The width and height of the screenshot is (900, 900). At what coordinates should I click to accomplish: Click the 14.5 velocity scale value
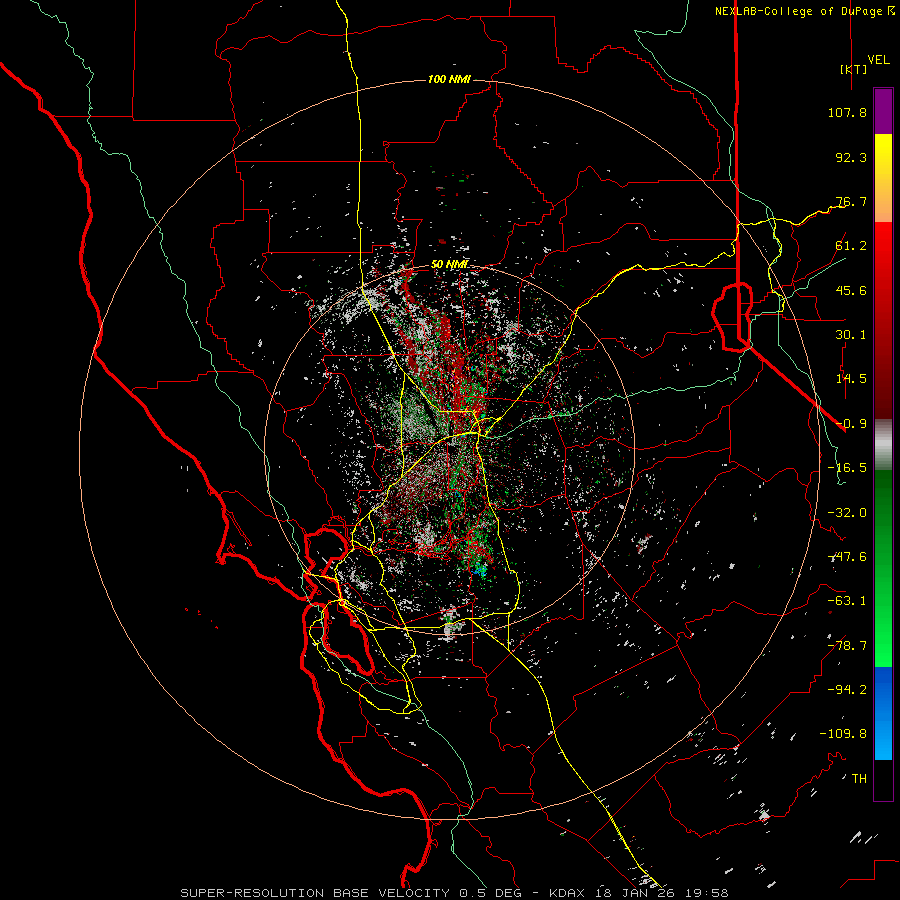851,379
